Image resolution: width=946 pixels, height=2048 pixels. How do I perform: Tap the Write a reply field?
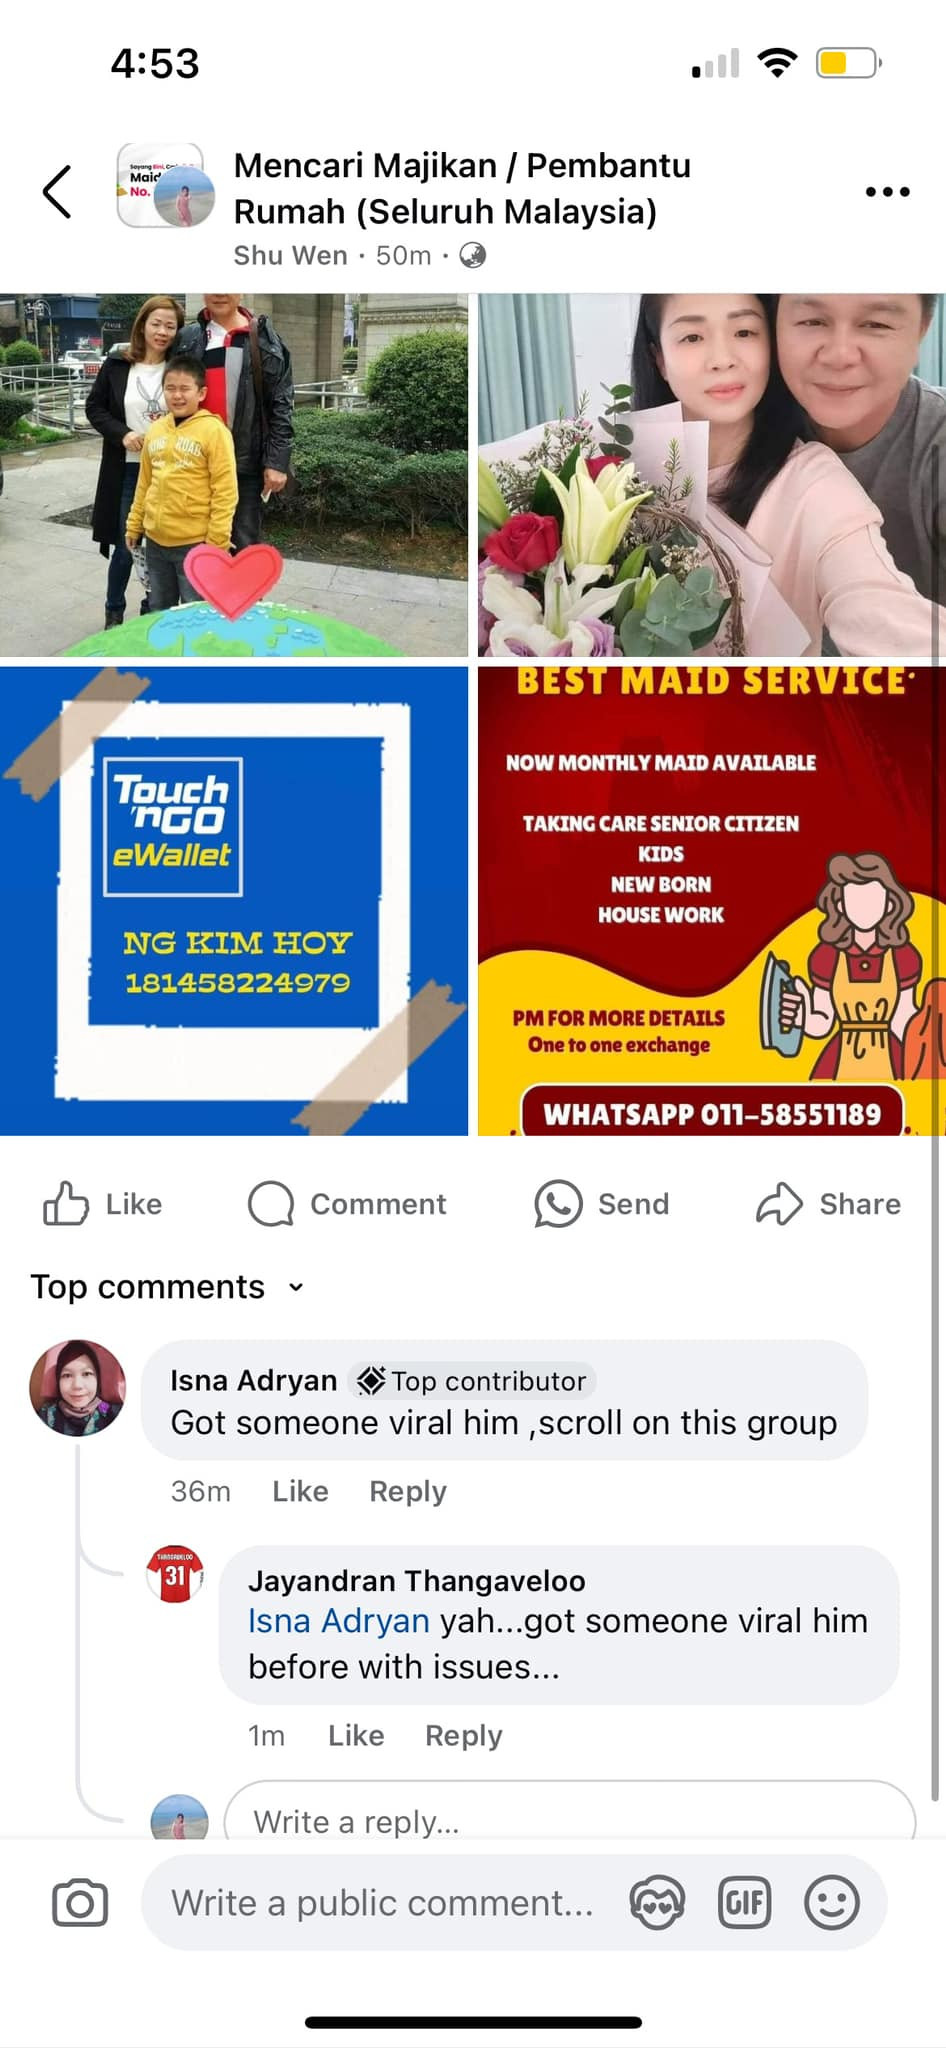click(570, 1814)
